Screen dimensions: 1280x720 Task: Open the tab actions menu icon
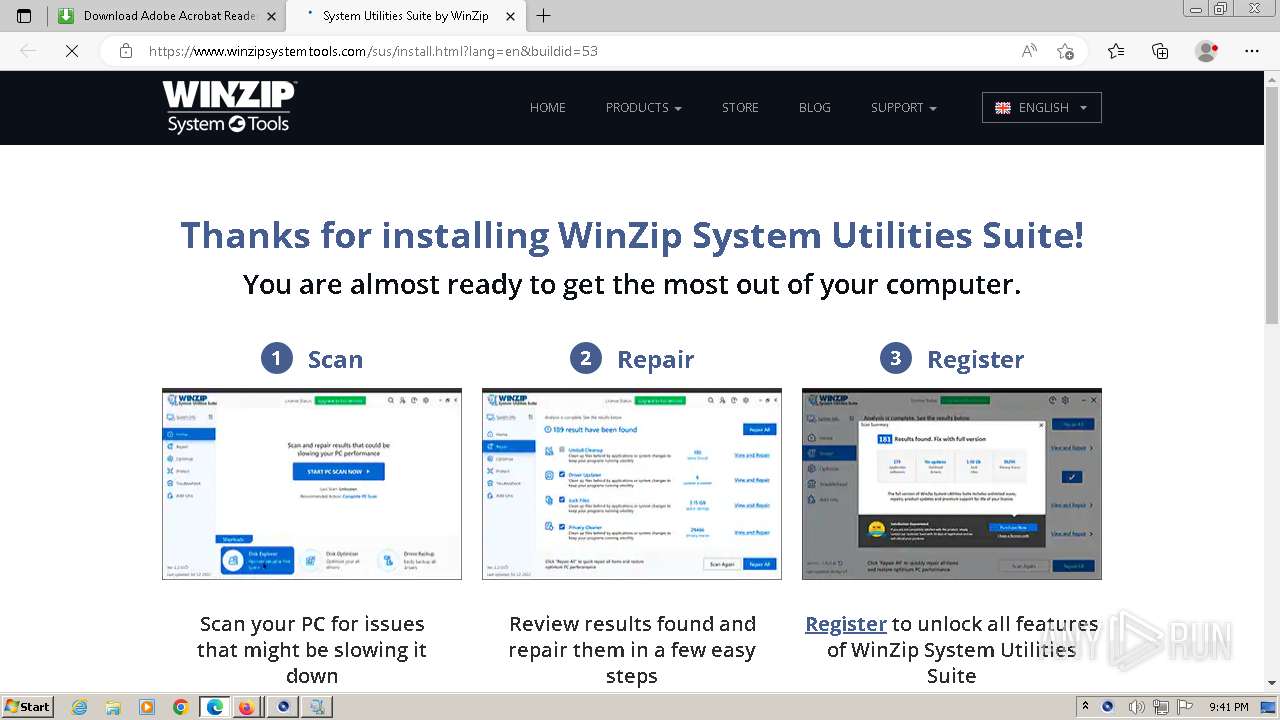click(x=24, y=16)
